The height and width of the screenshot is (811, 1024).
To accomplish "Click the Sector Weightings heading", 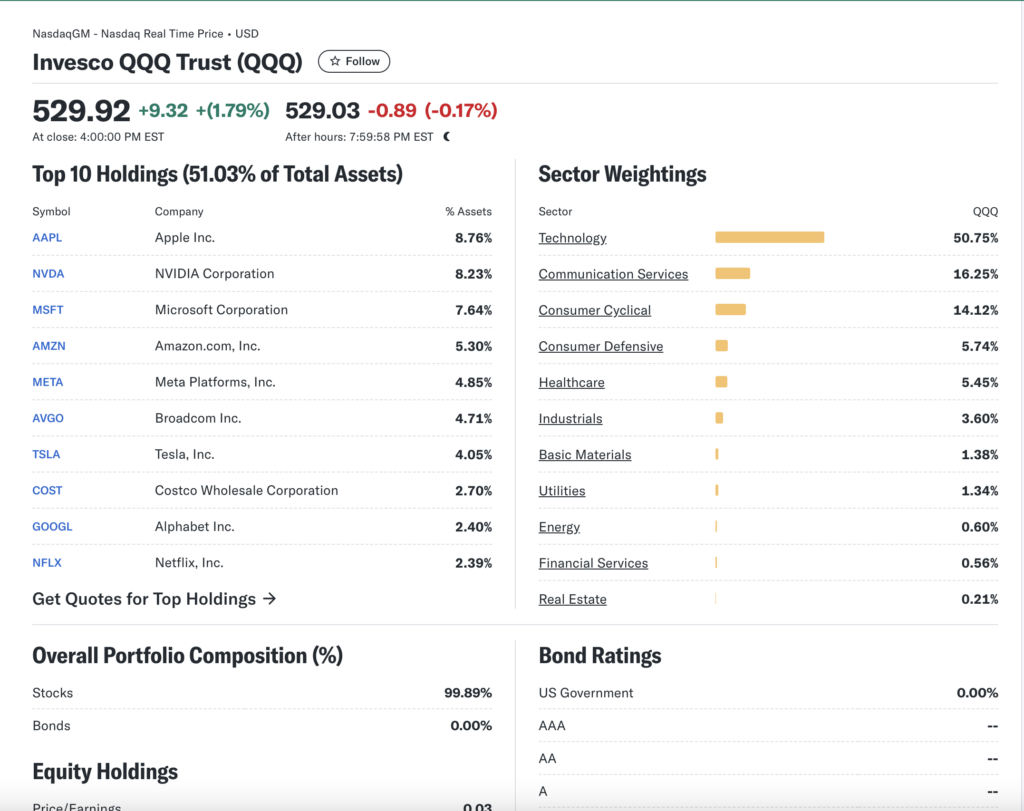I will pos(622,174).
